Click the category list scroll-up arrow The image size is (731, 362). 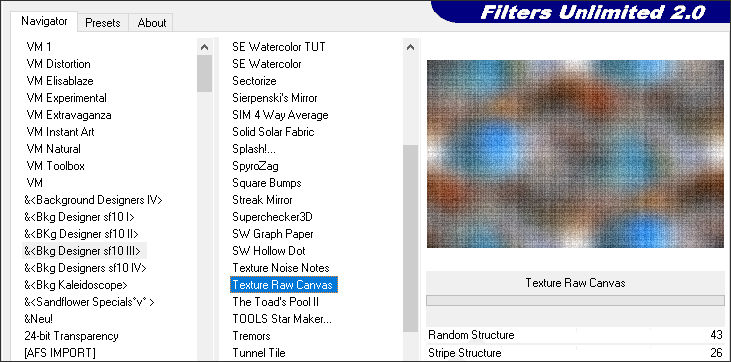click(x=204, y=47)
